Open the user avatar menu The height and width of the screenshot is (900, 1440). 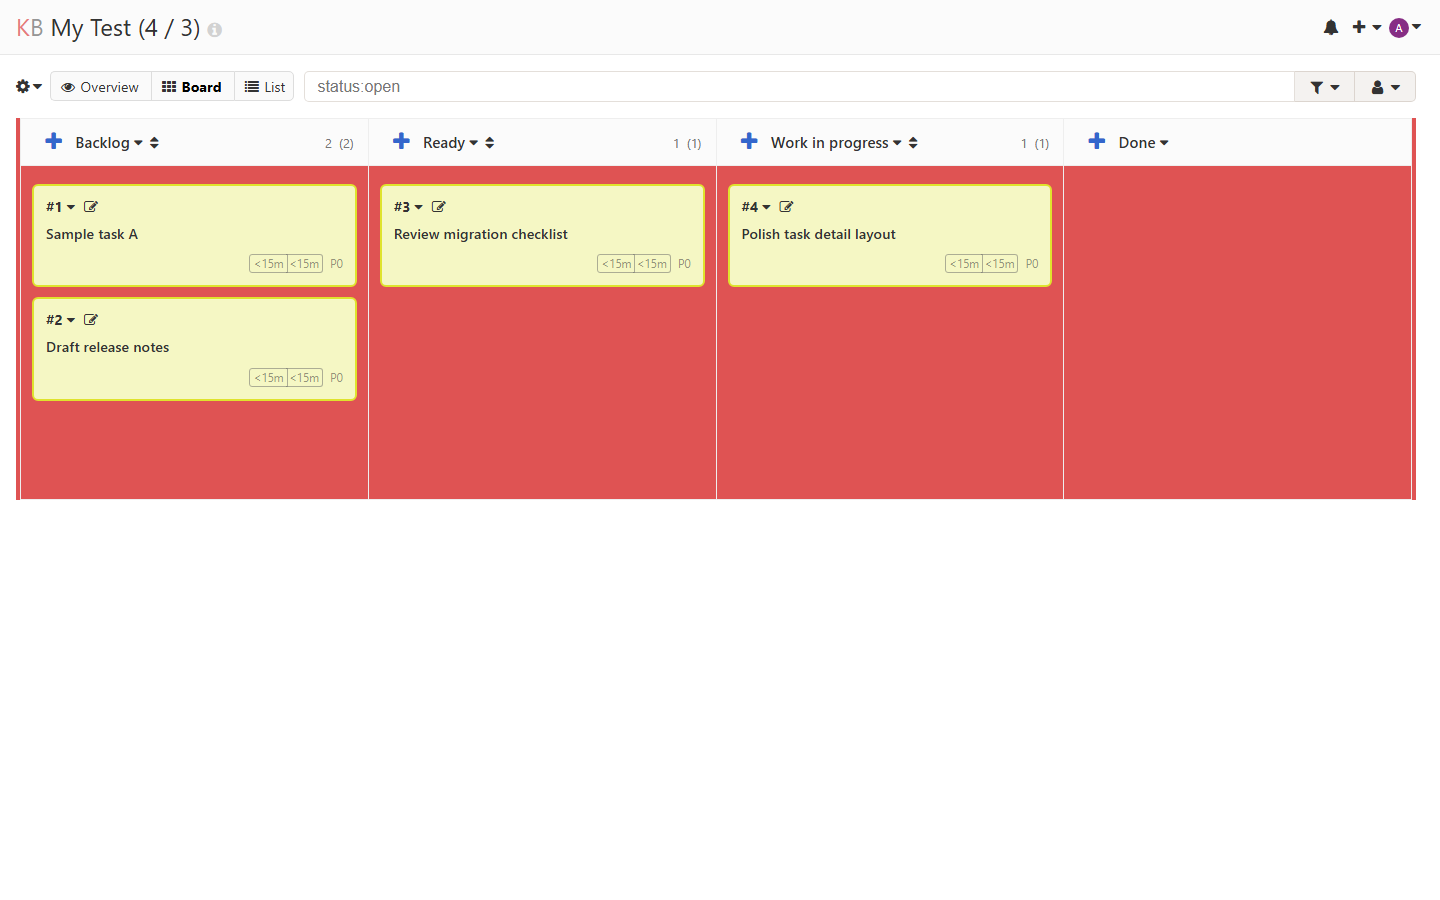click(x=1405, y=28)
